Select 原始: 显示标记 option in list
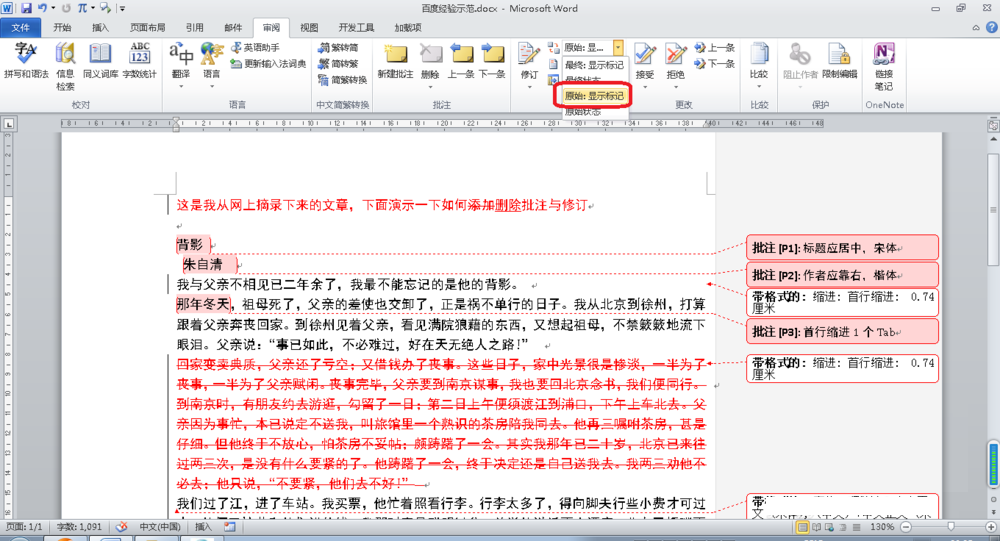 594,96
